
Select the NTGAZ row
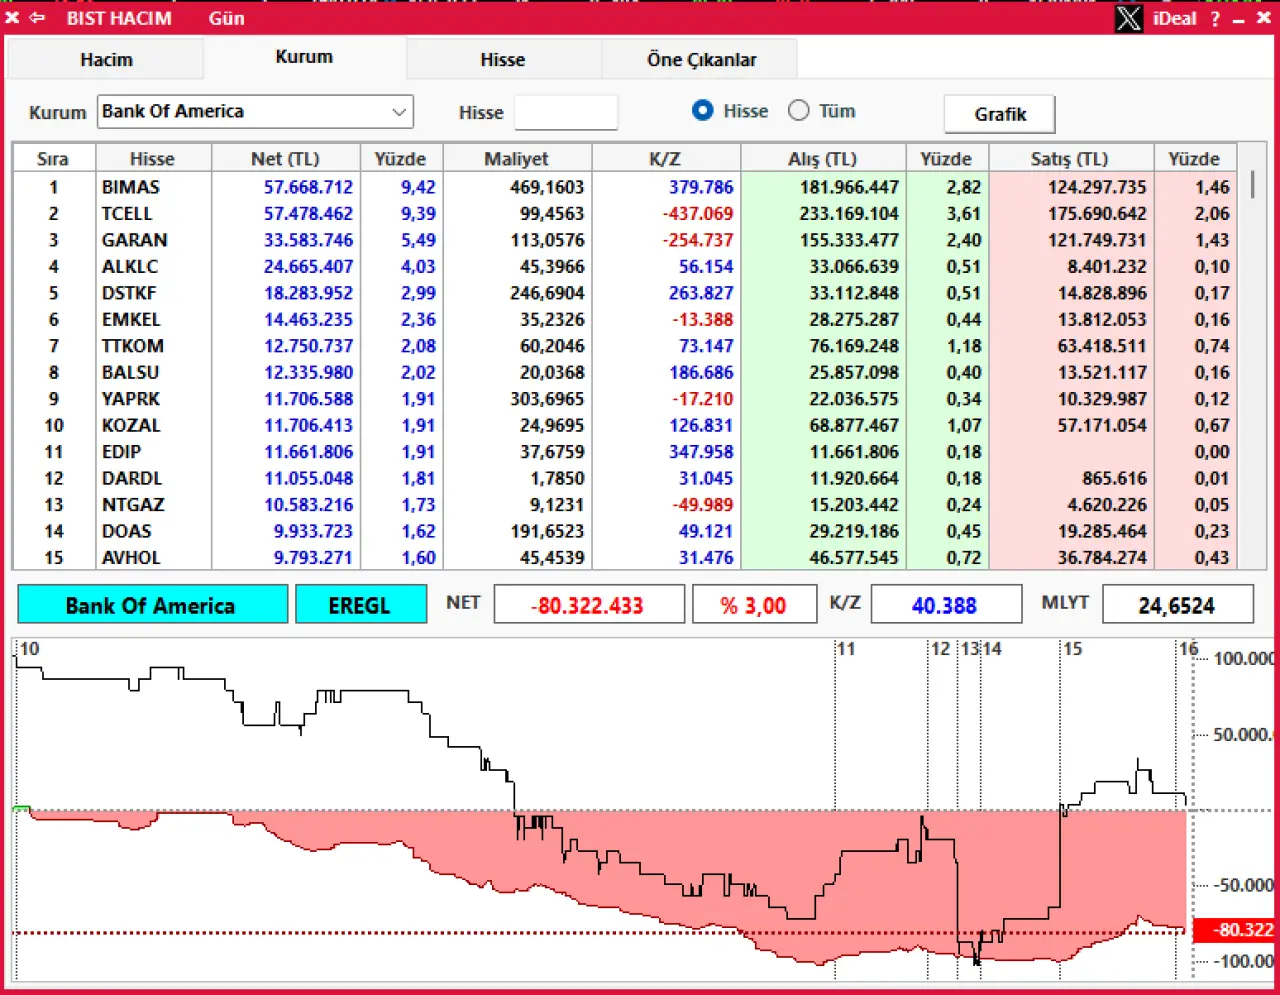click(625, 505)
